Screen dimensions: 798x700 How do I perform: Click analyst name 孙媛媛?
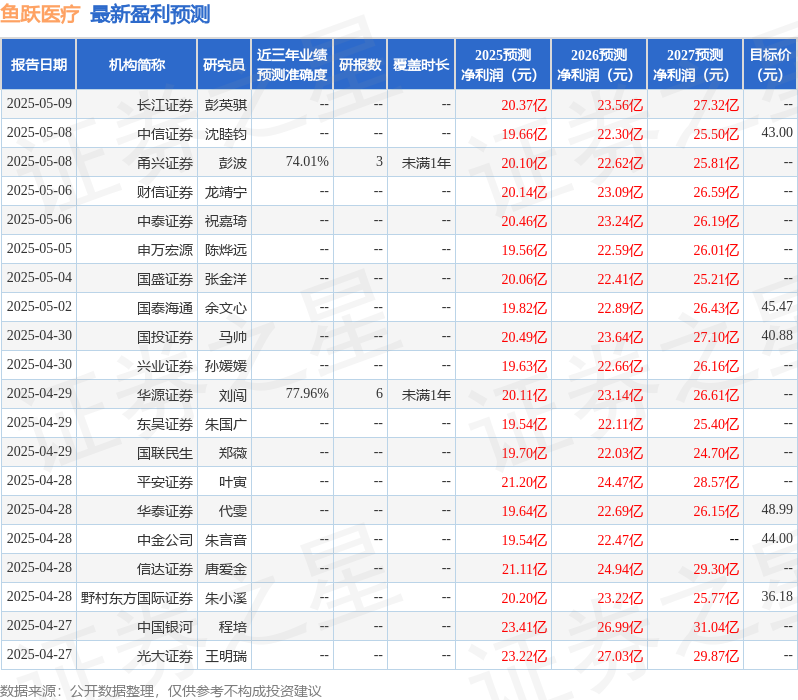[226, 367]
